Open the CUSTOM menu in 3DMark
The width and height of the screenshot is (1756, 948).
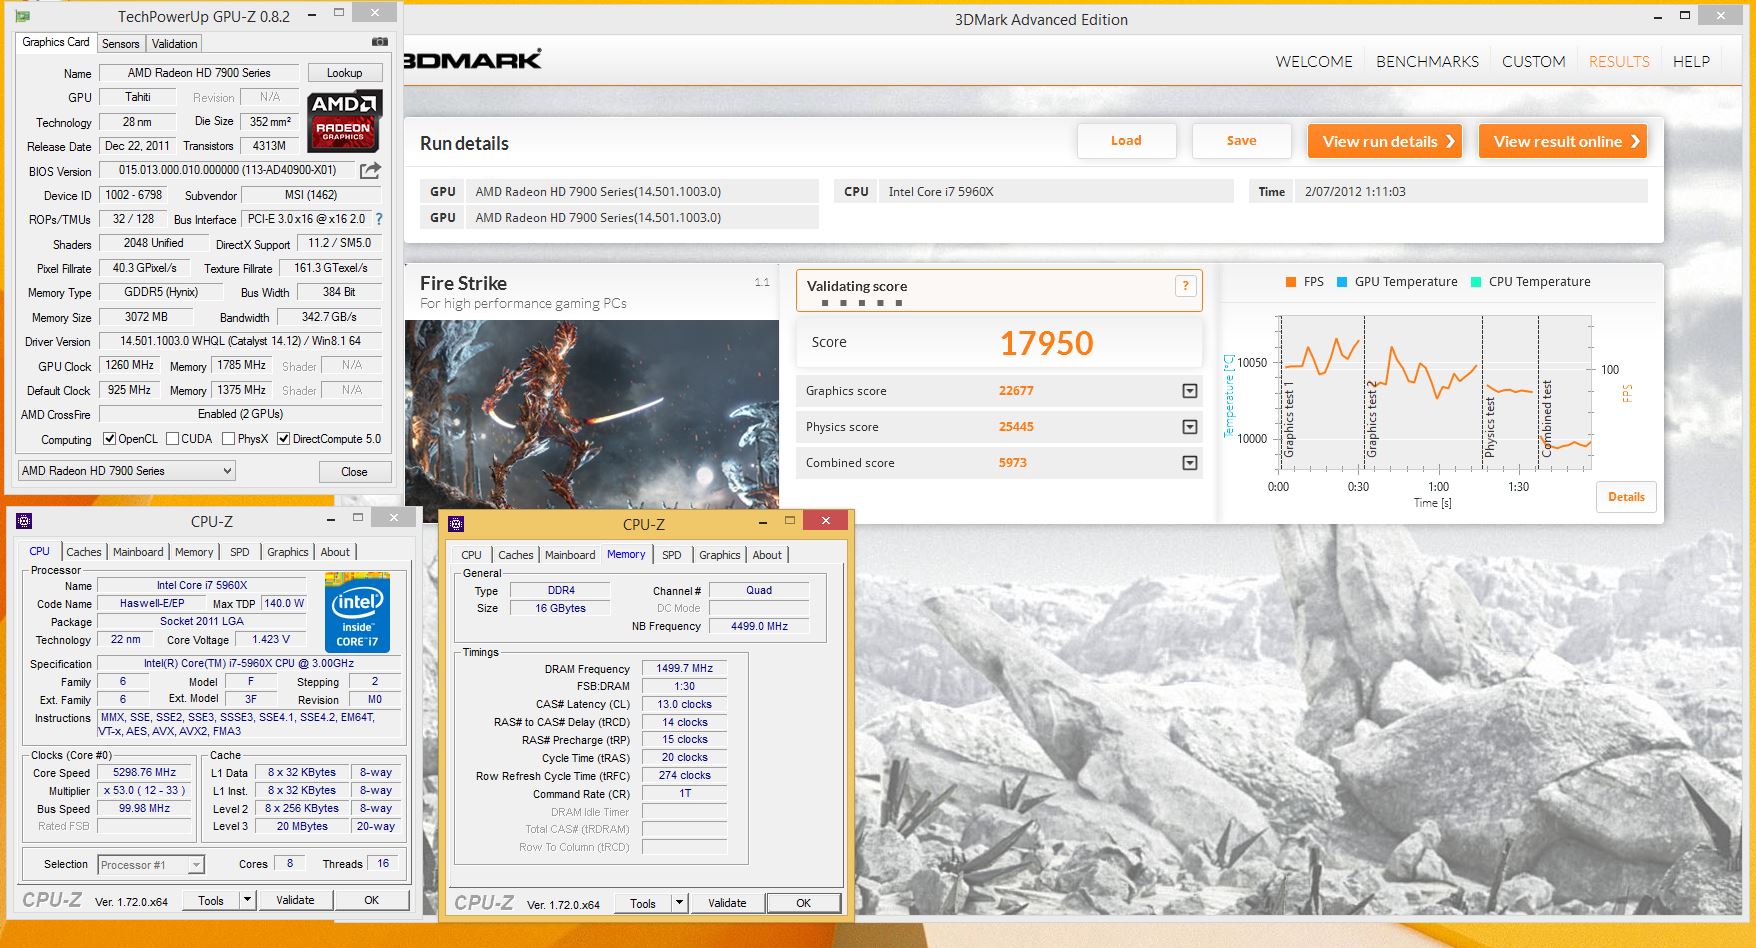coord(1533,62)
